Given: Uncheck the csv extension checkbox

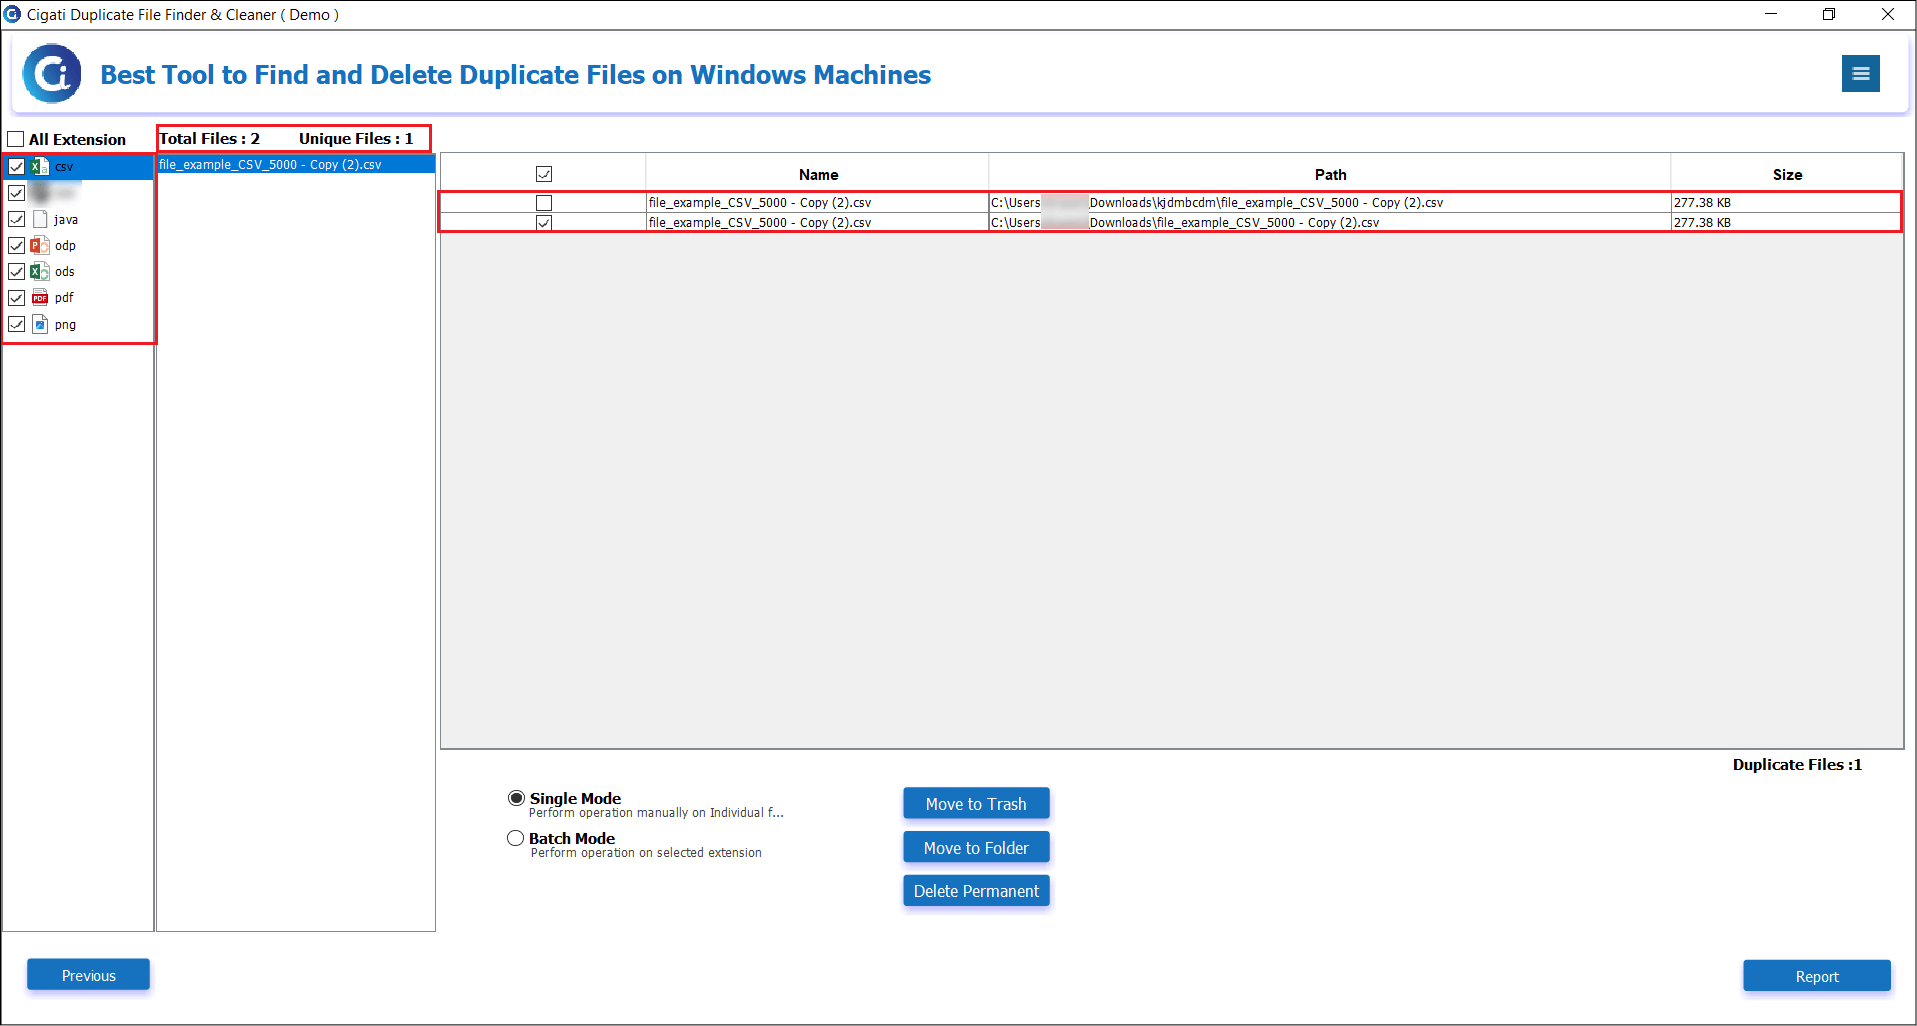Looking at the screenshot, I should tap(16, 167).
